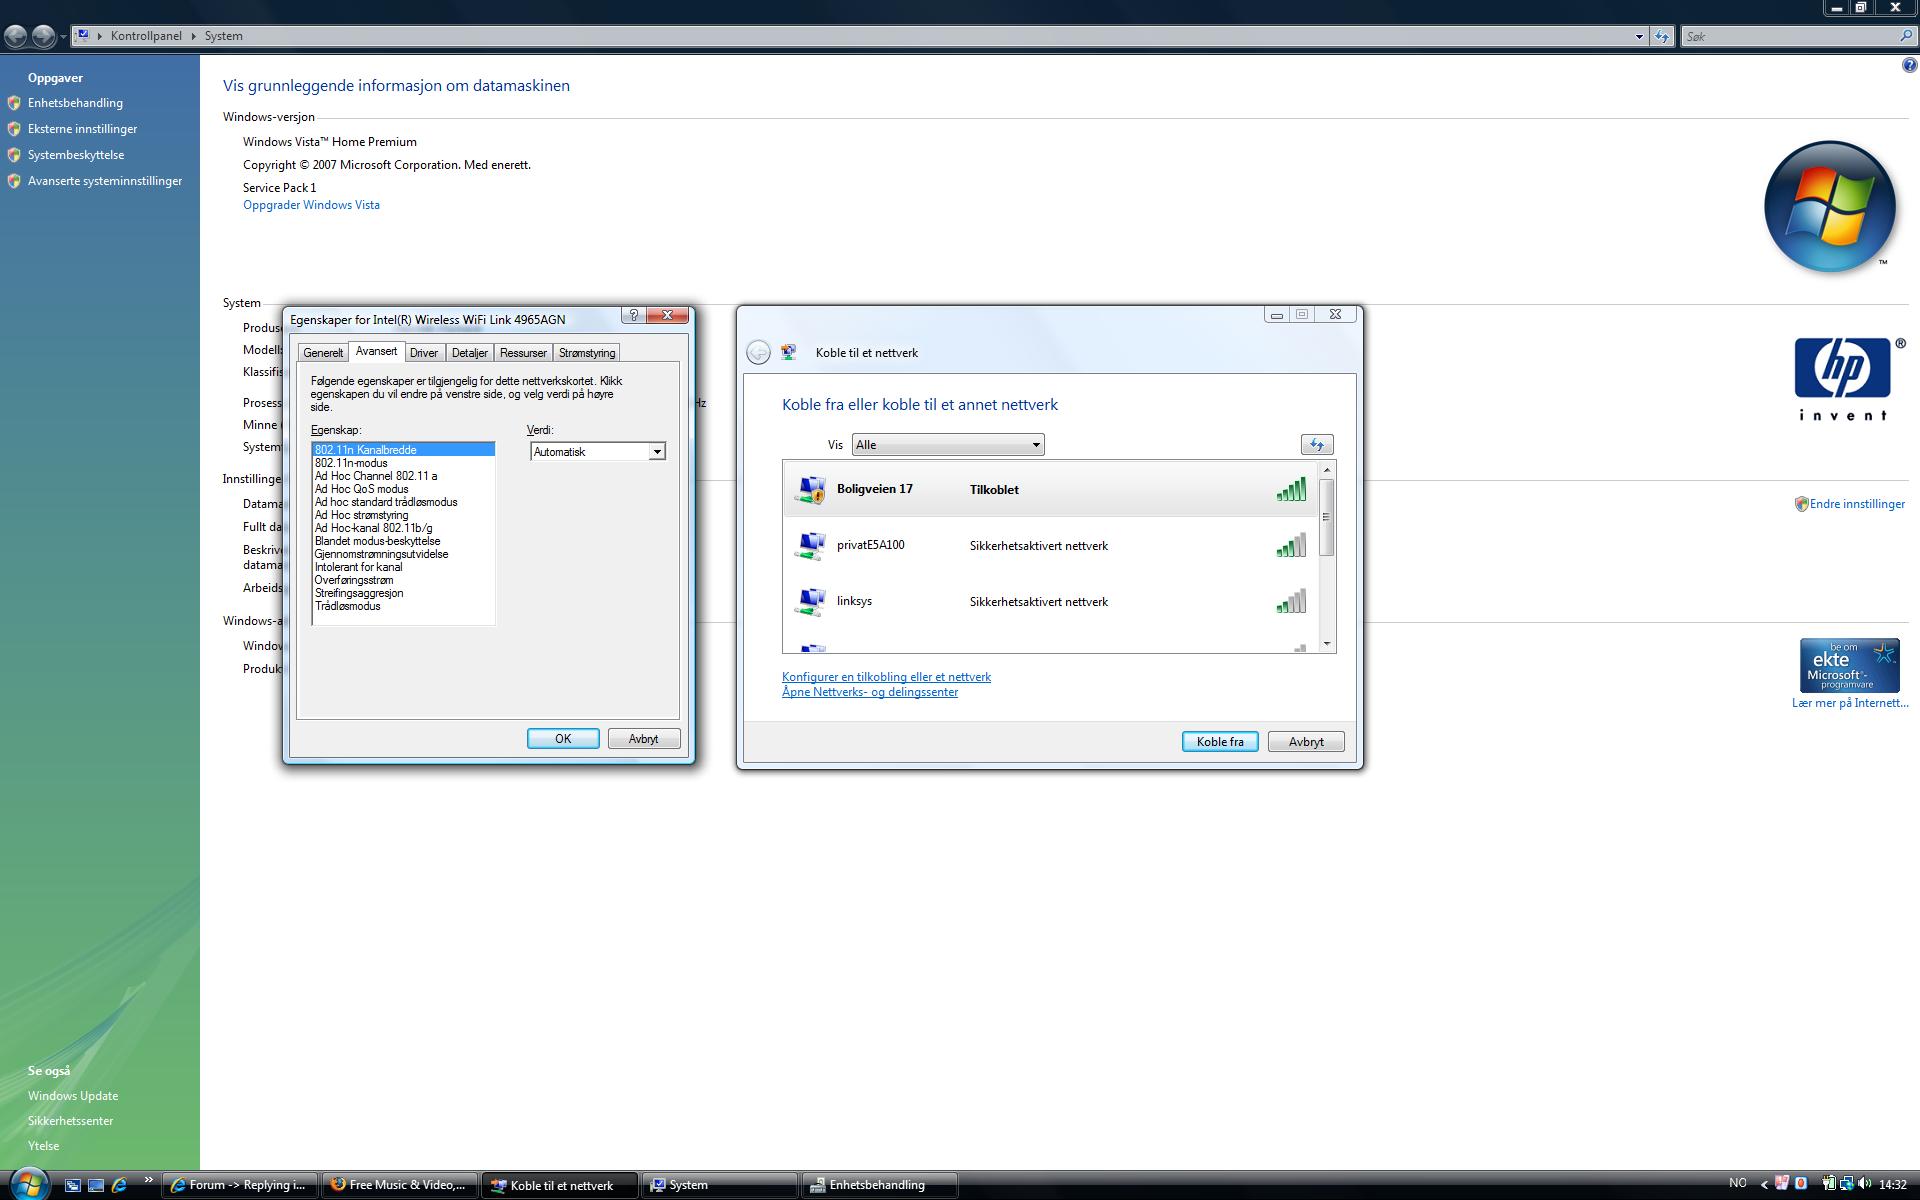Click Oppgrader Windows Vista link
Viewport: 1920px width, 1200px height.
point(311,205)
